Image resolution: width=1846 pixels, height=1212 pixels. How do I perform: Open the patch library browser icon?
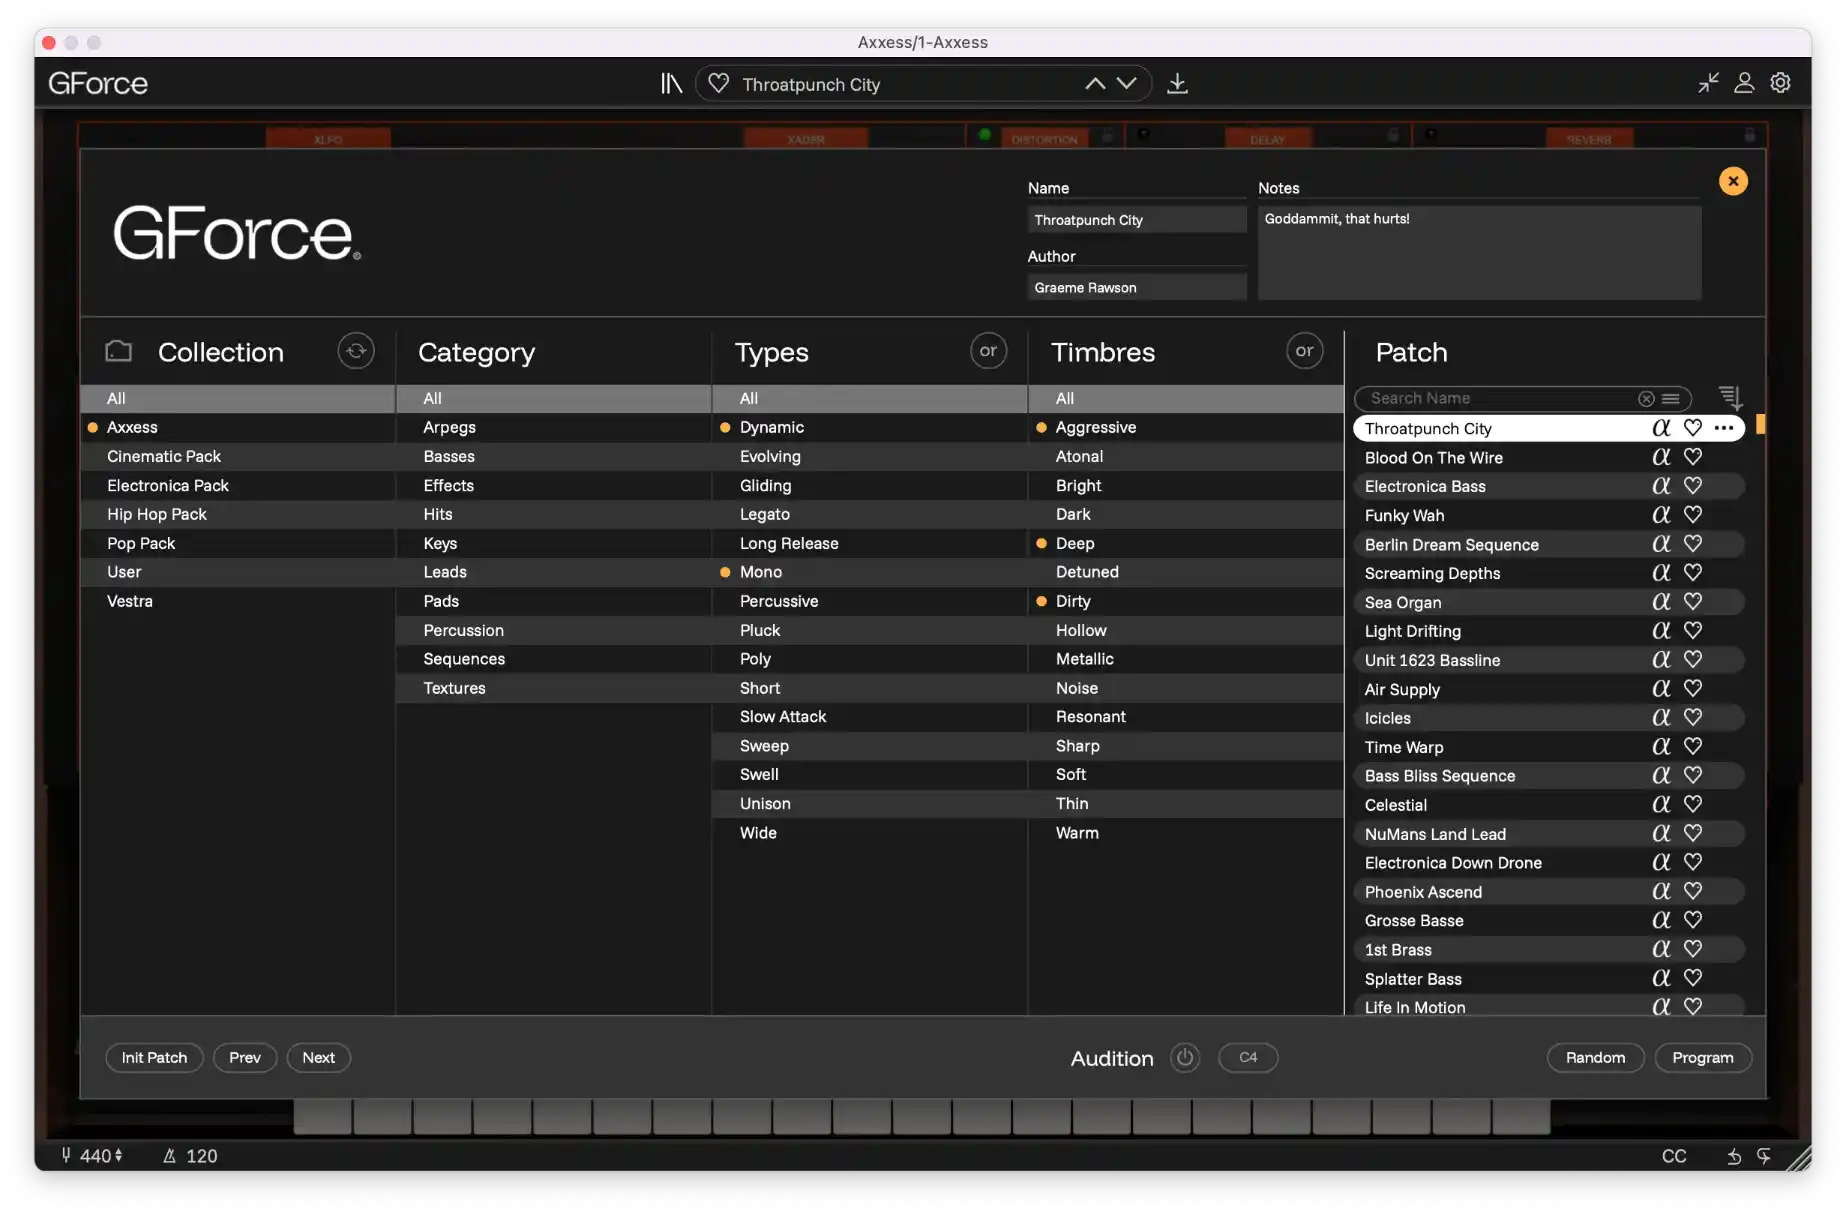tap(671, 84)
